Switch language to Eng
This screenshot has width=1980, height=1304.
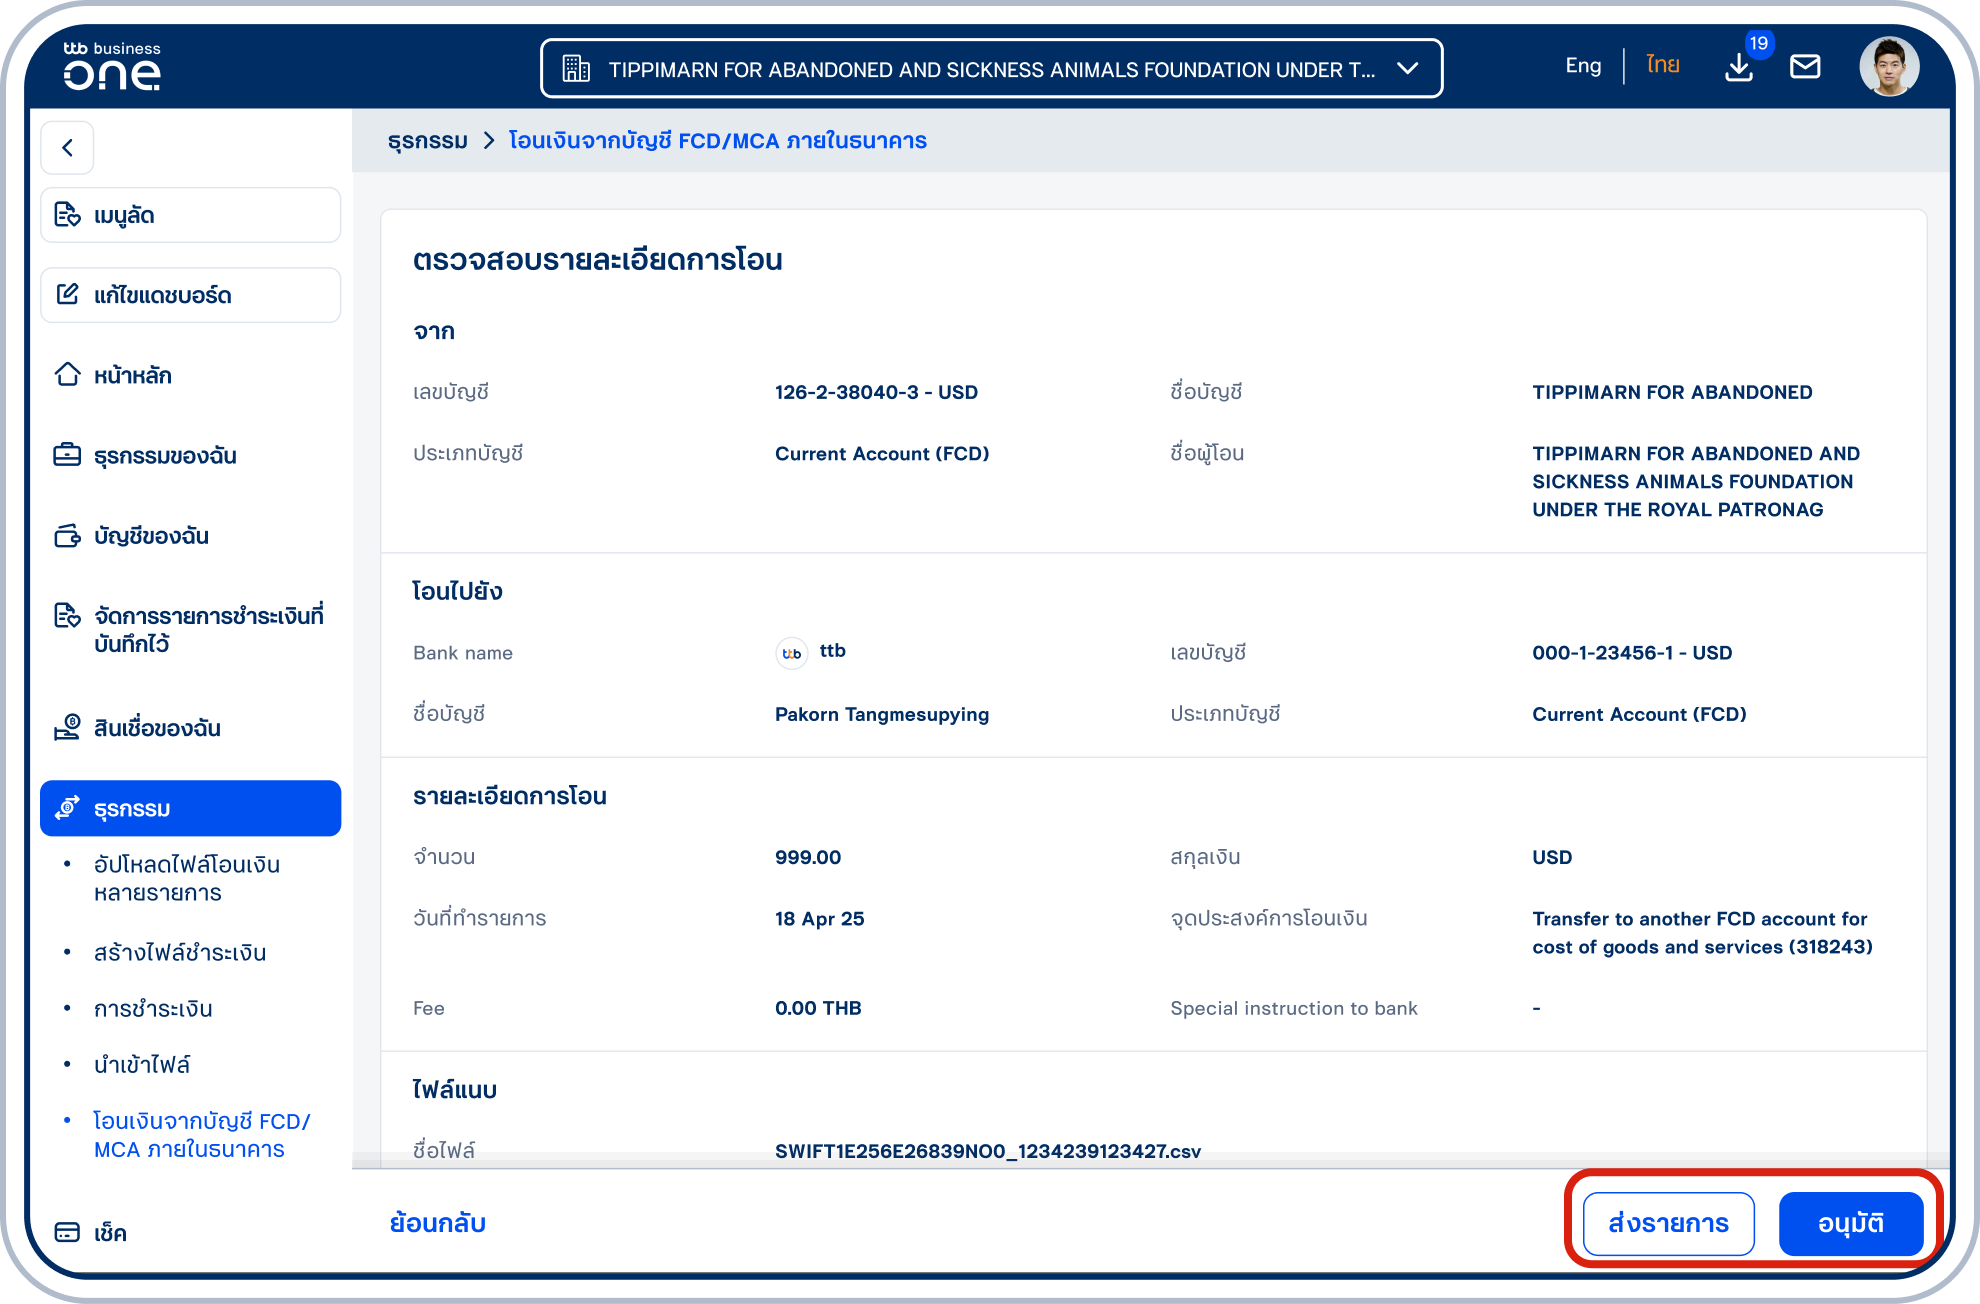[x=1583, y=66]
